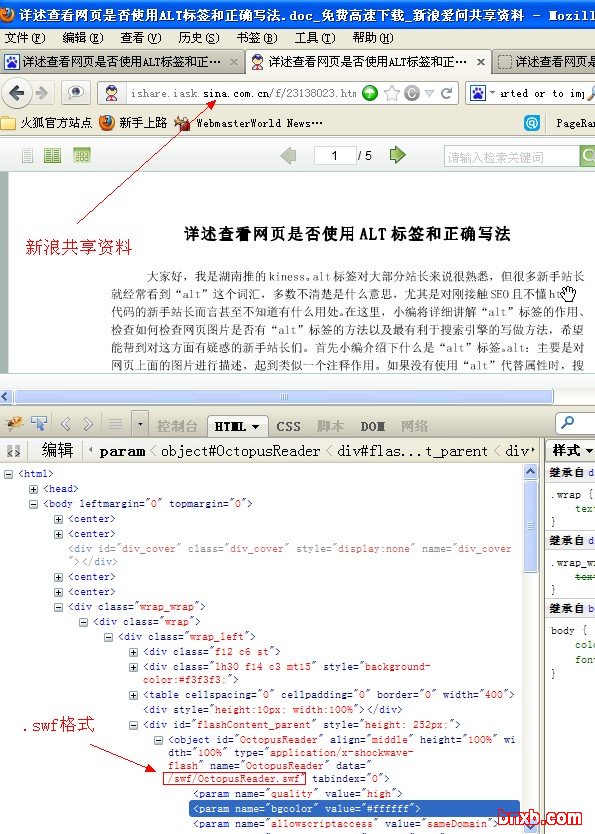Click the green search button of document viewer
Screen dimensions: 595x834
coord(587,156)
